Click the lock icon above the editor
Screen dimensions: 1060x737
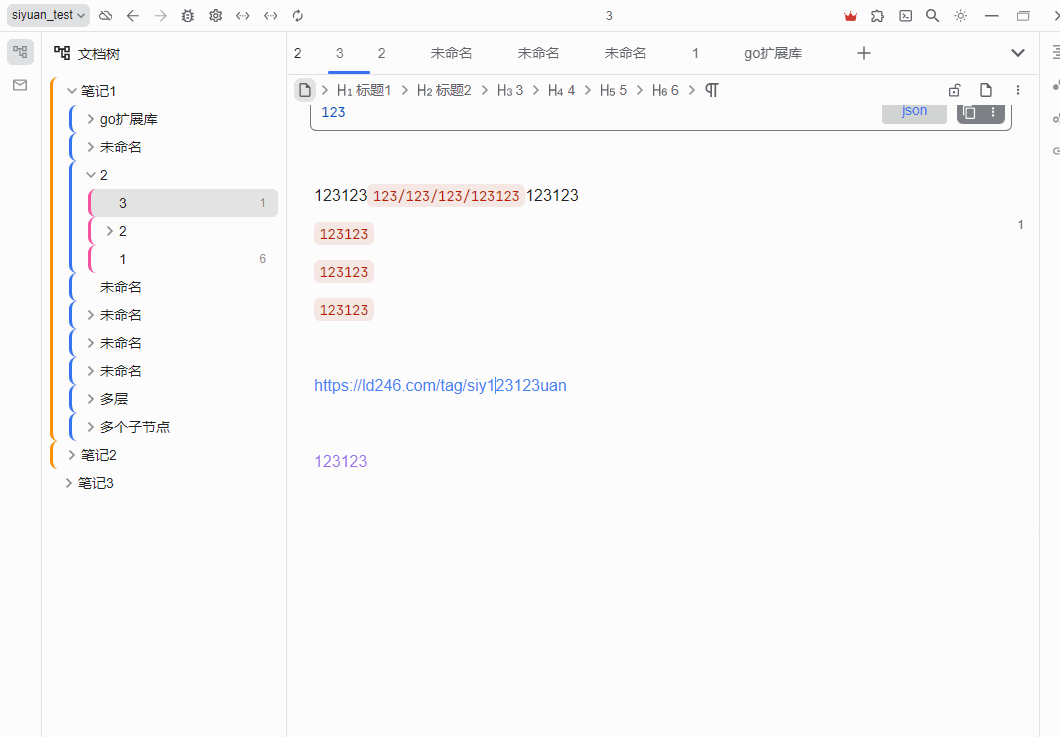coord(954,89)
